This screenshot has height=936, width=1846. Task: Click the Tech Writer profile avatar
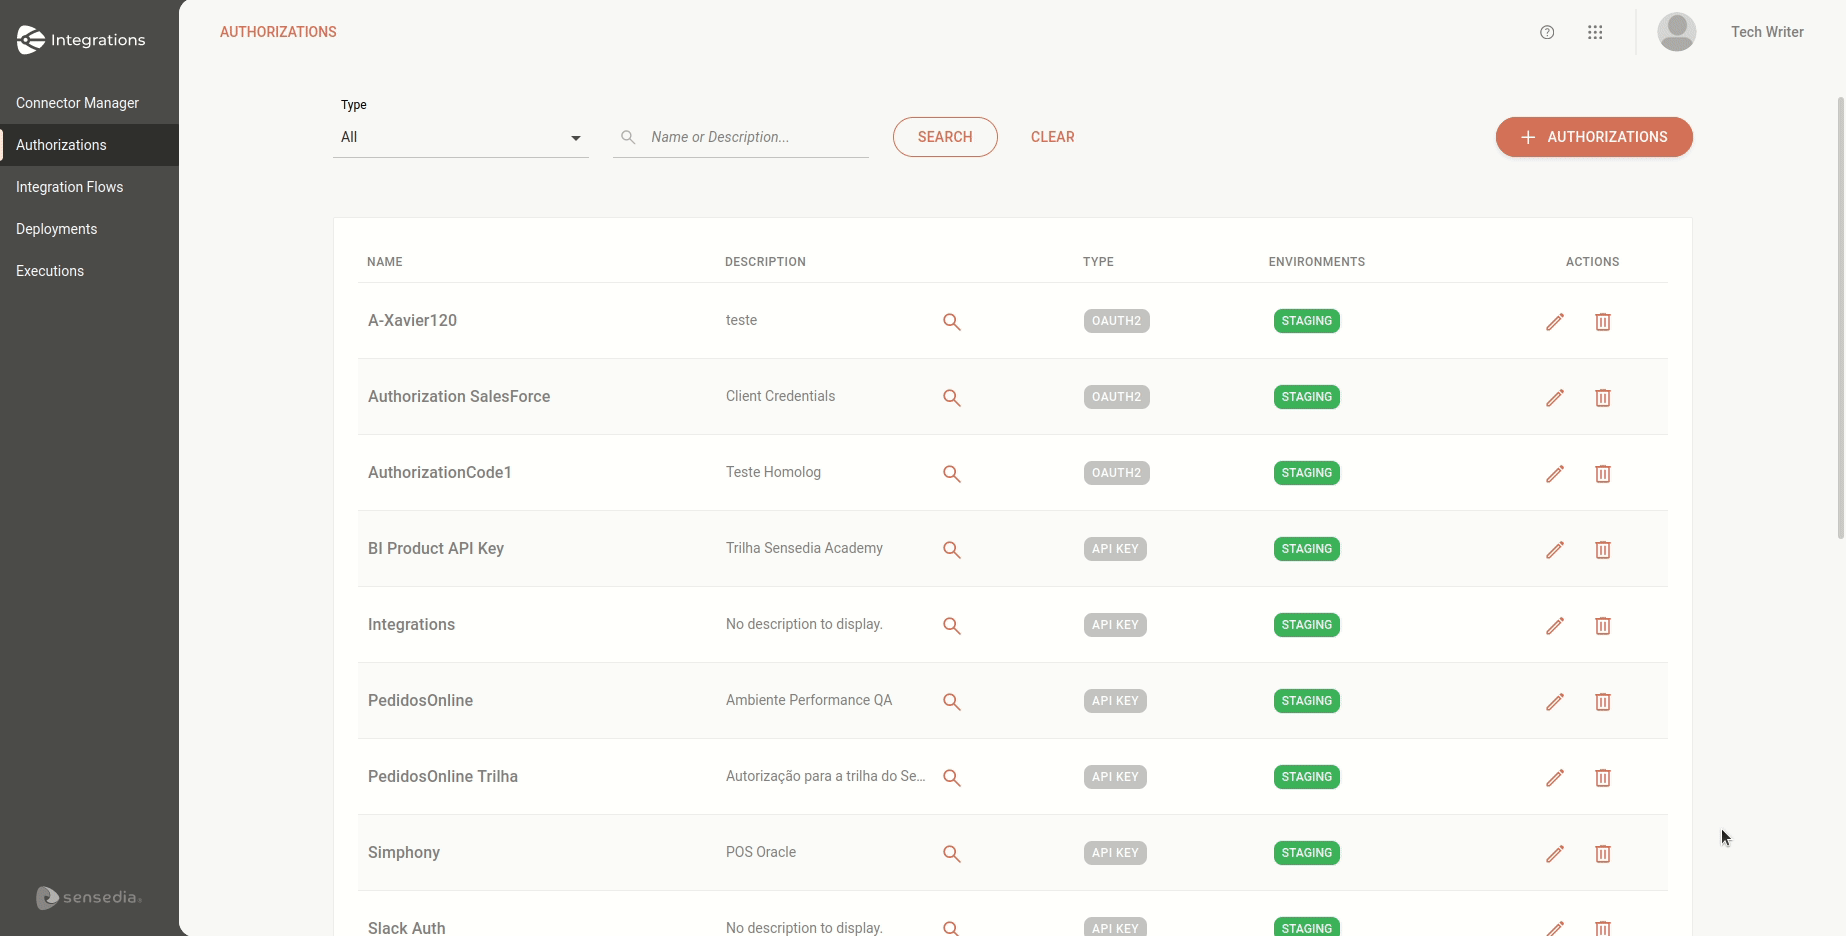pyautogui.click(x=1677, y=32)
